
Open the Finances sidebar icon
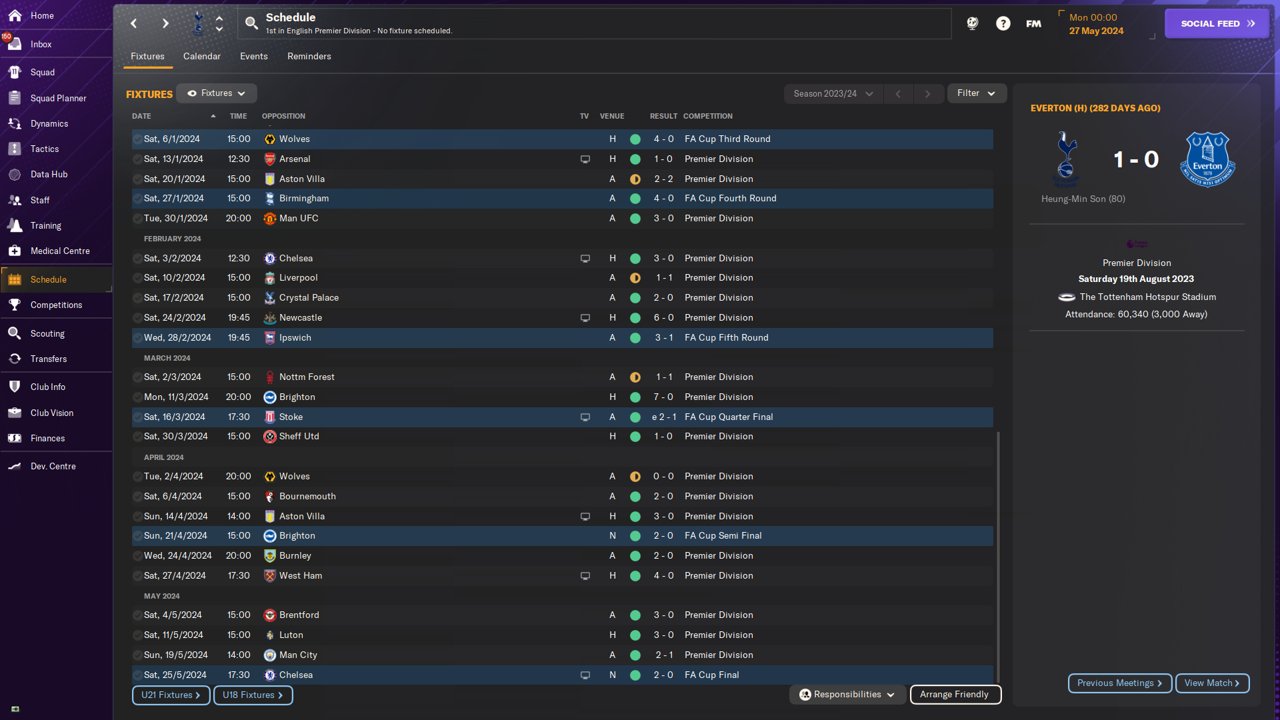coord(14,438)
